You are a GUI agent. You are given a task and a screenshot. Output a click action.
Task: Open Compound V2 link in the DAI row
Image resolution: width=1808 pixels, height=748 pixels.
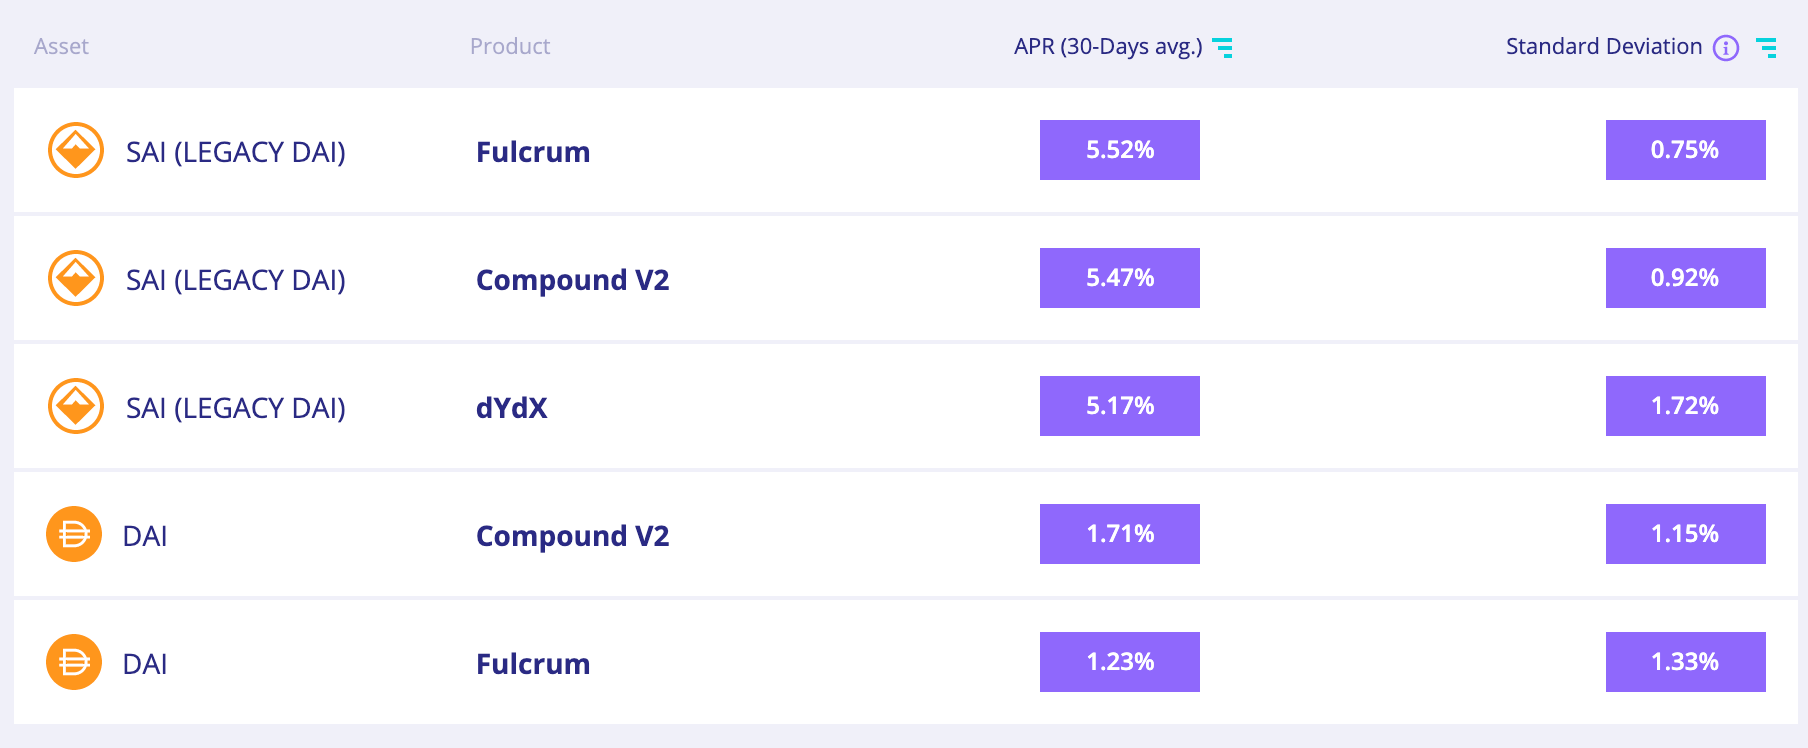coord(572,536)
